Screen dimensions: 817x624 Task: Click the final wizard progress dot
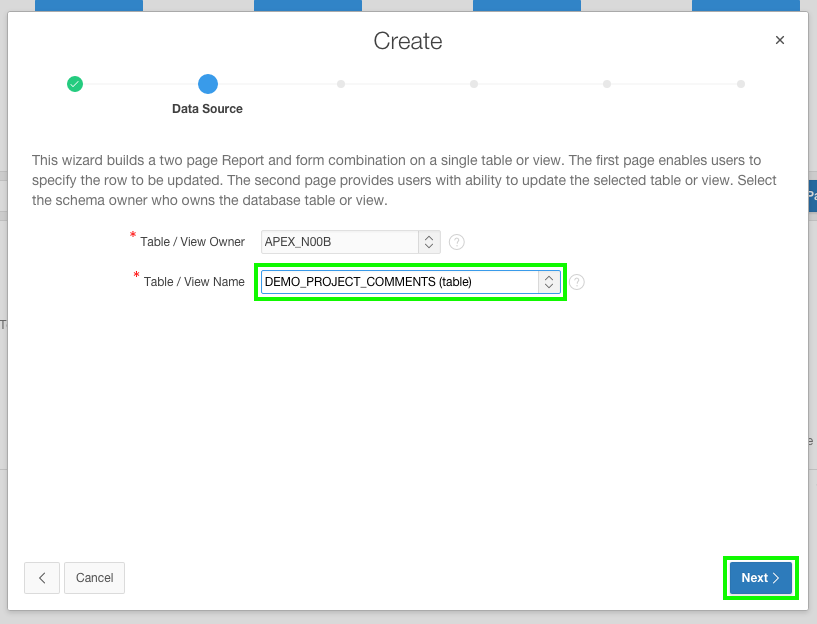740,84
